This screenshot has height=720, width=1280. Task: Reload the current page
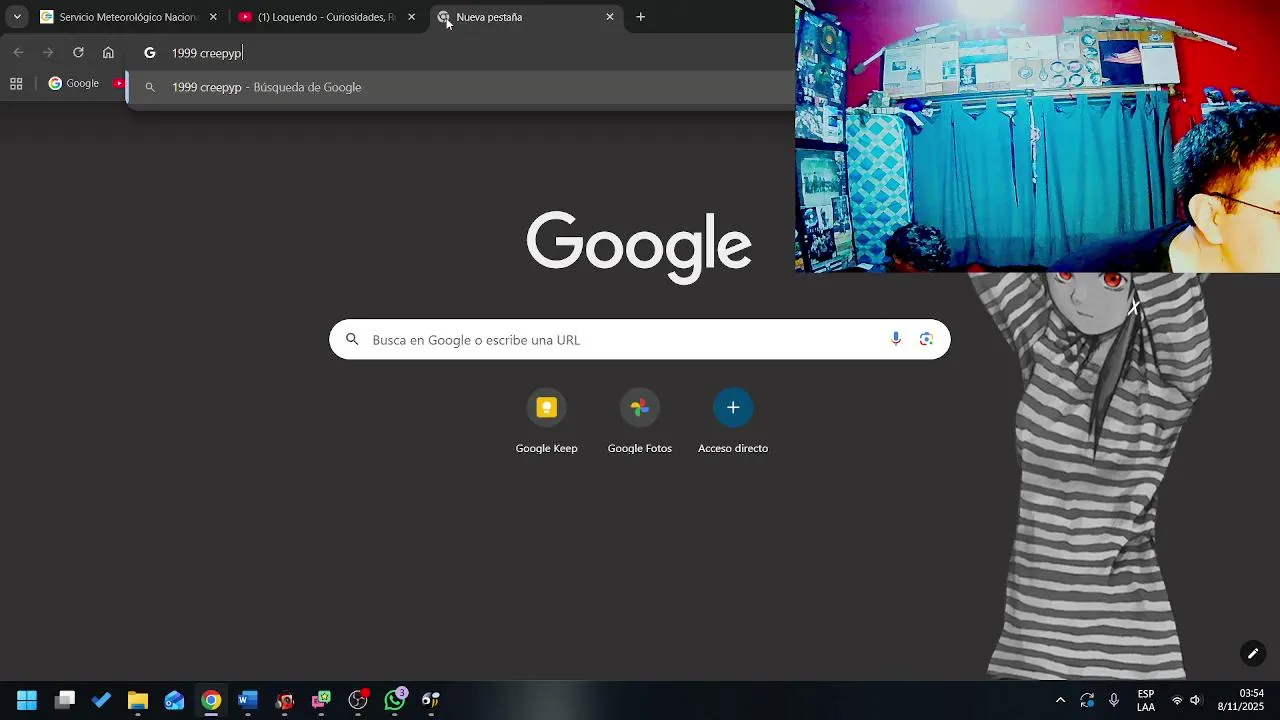tap(78, 53)
